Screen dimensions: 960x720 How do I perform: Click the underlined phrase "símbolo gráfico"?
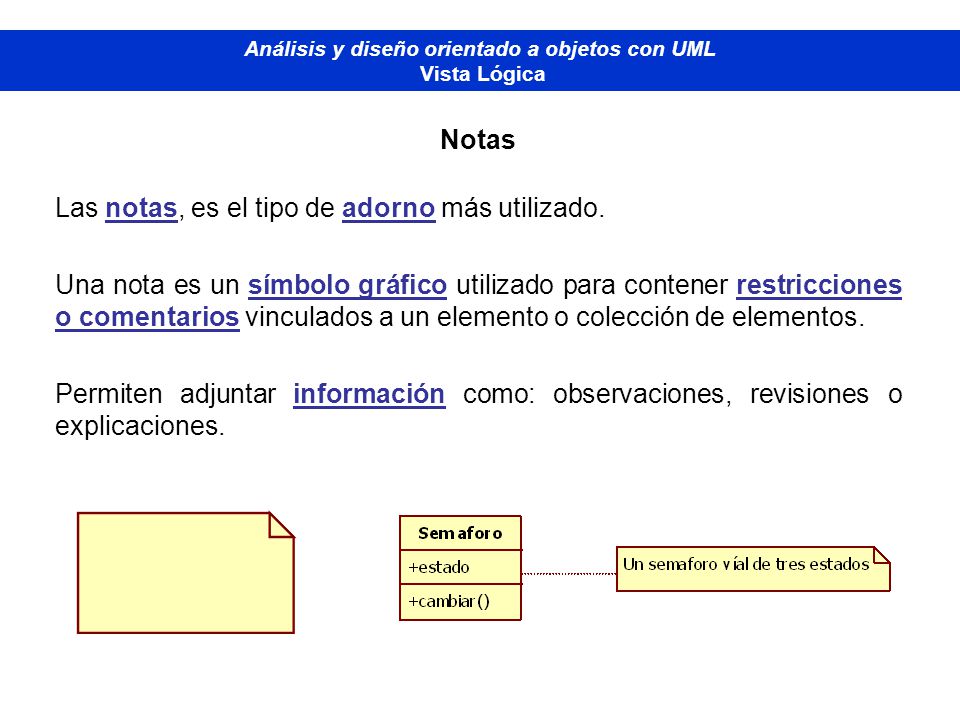point(347,286)
